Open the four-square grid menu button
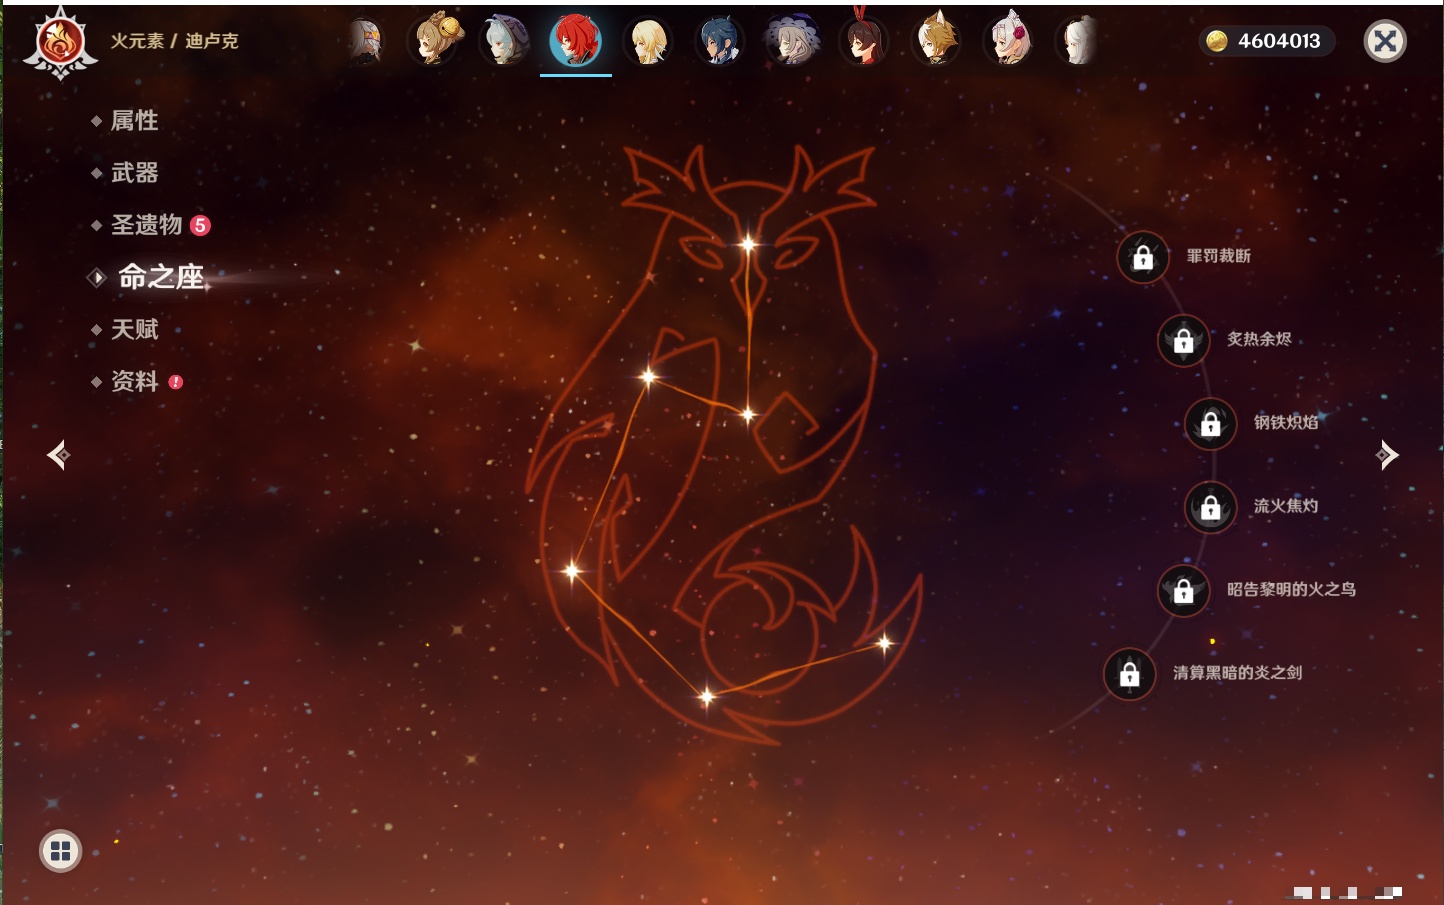The height and width of the screenshot is (905, 1444). (60, 851)
